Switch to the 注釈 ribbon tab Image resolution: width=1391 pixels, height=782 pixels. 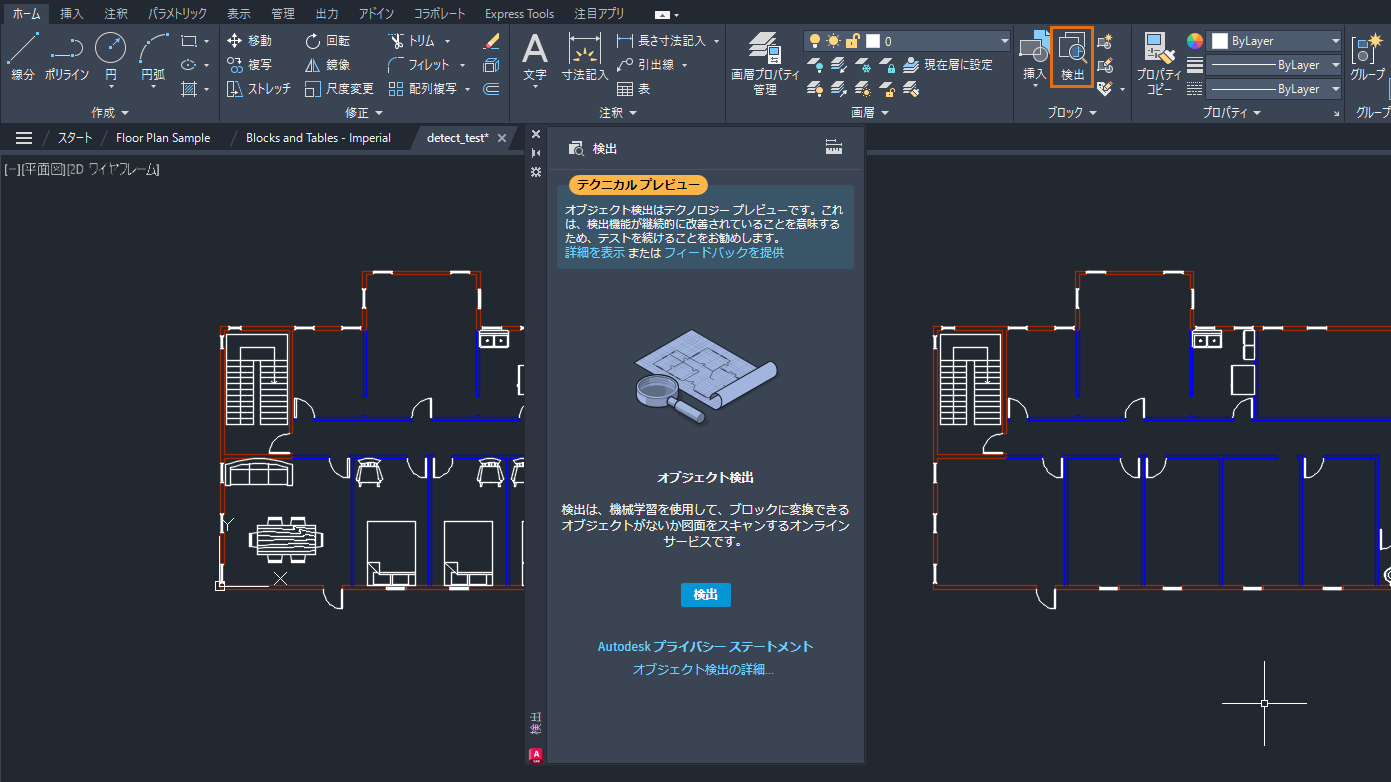116,14
